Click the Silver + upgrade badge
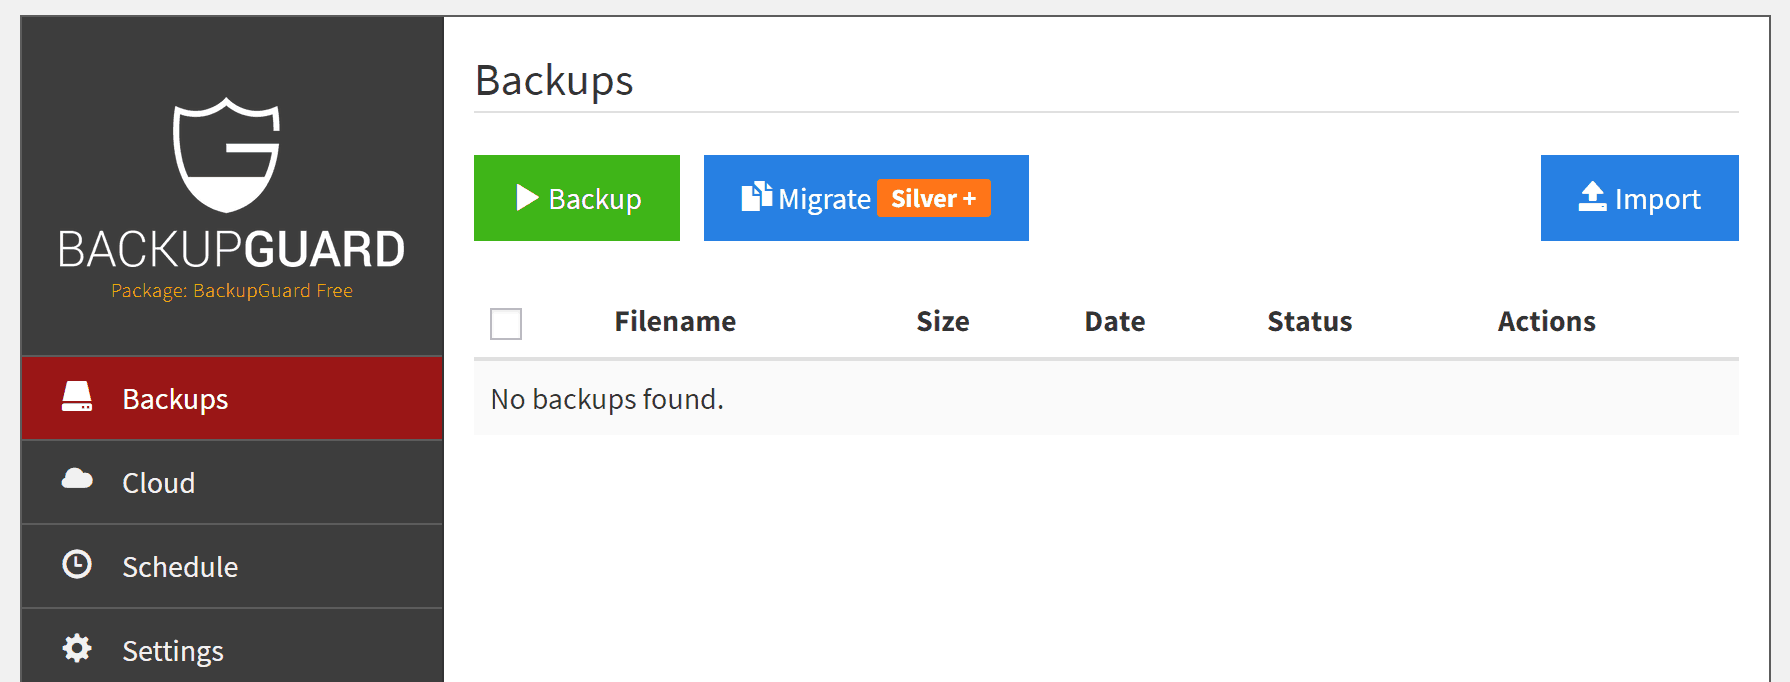The image size is (1790, 682). coord(934,198)
